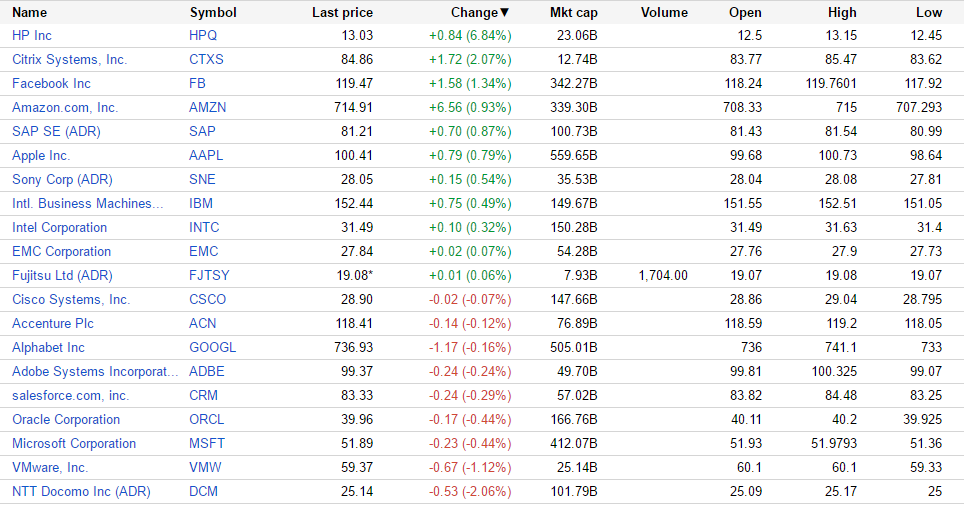Open the Alphabet Inc company link
Viewport: 964px width, 509px height.
click(x=48, y=348)
